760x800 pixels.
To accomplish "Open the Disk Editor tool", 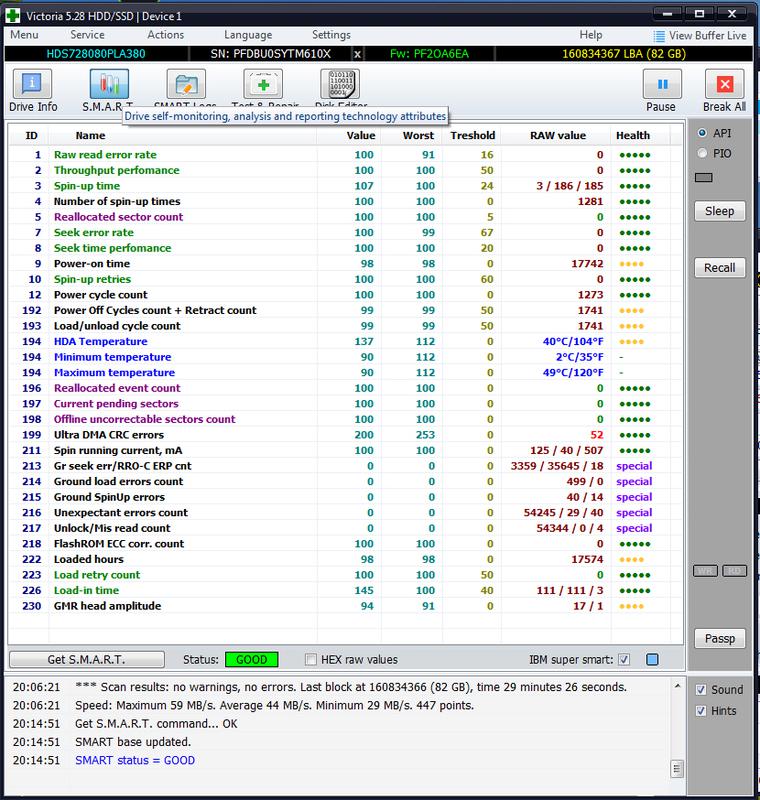I will [339, 84].
